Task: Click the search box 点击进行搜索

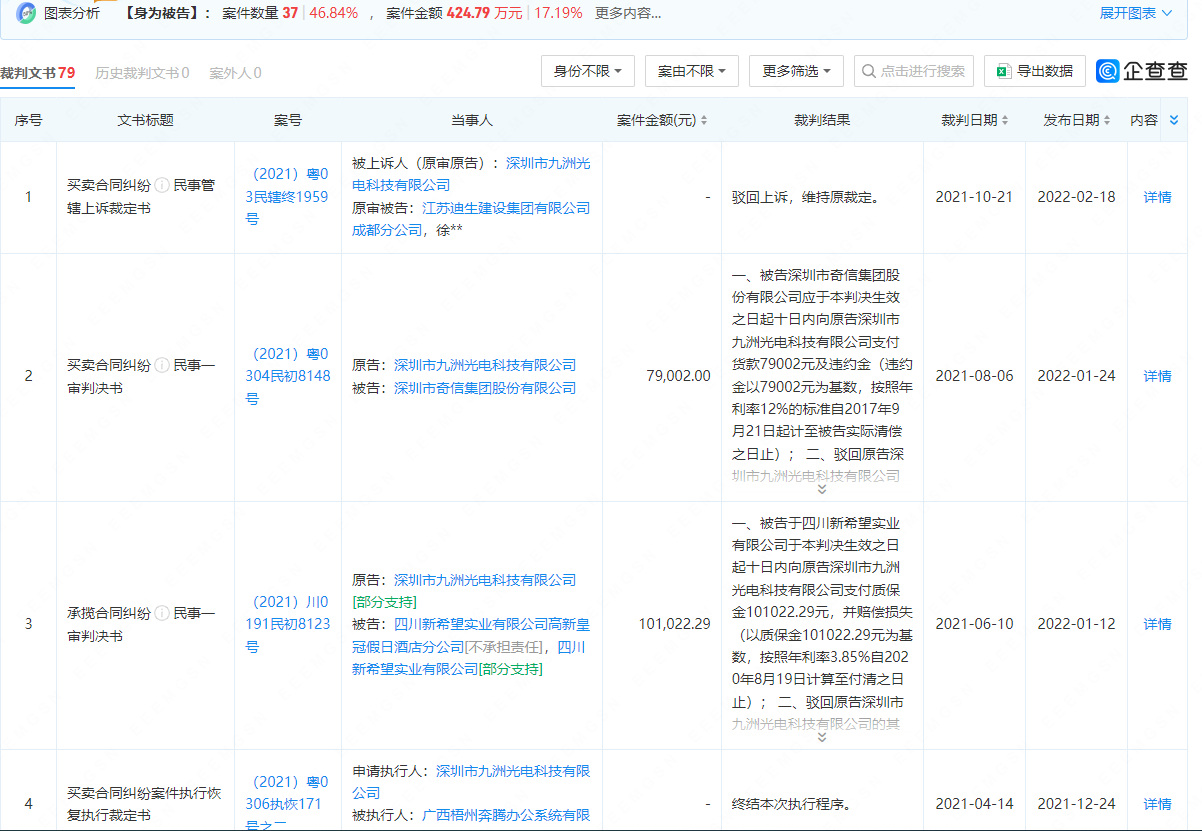Action: pyautogui.click(x=914, y=71)
